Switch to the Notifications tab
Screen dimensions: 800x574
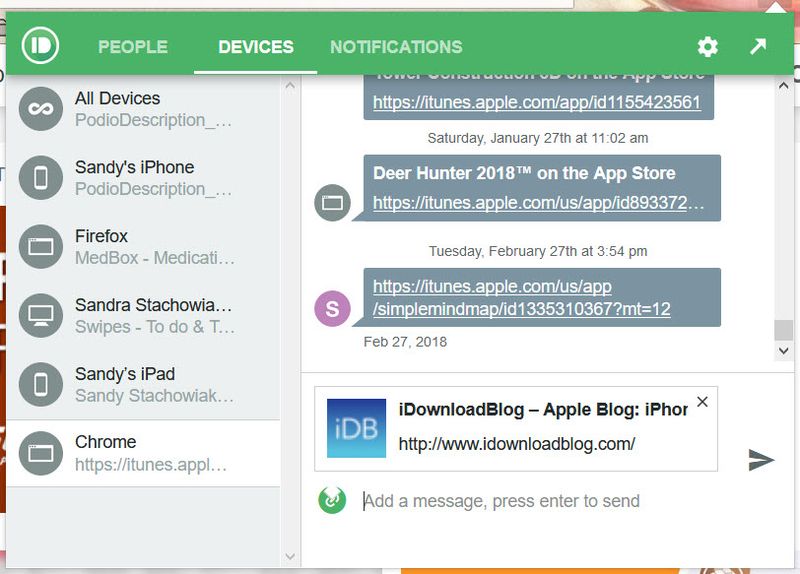point(396,47)
